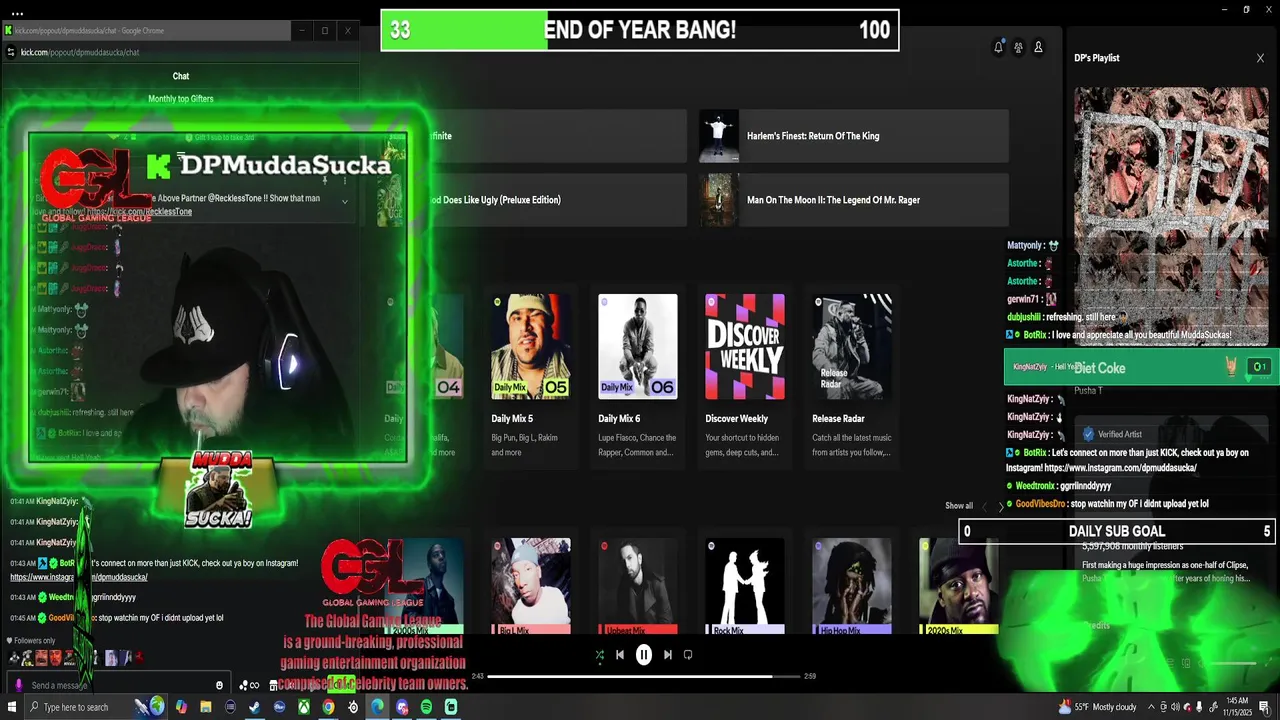
Task: Show hidden system tray icons
Action: pyautogui.click(x=1150, y=707)
